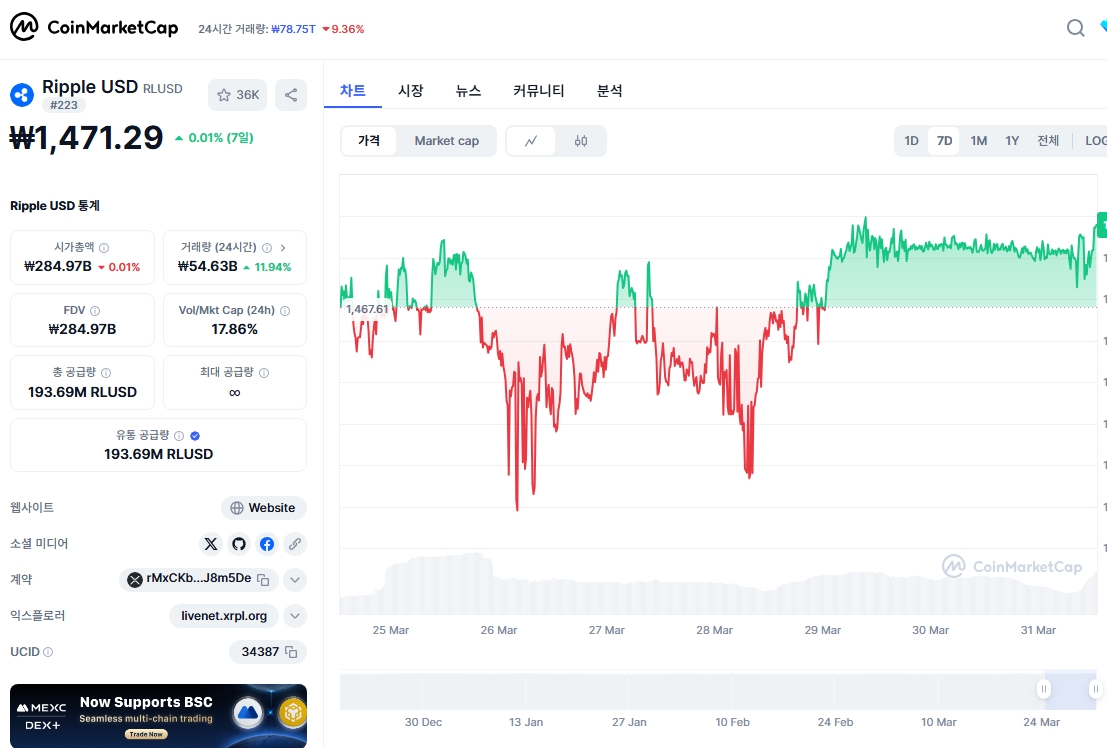
Task: Open the 차트 tab
Action: pos(353,90)
